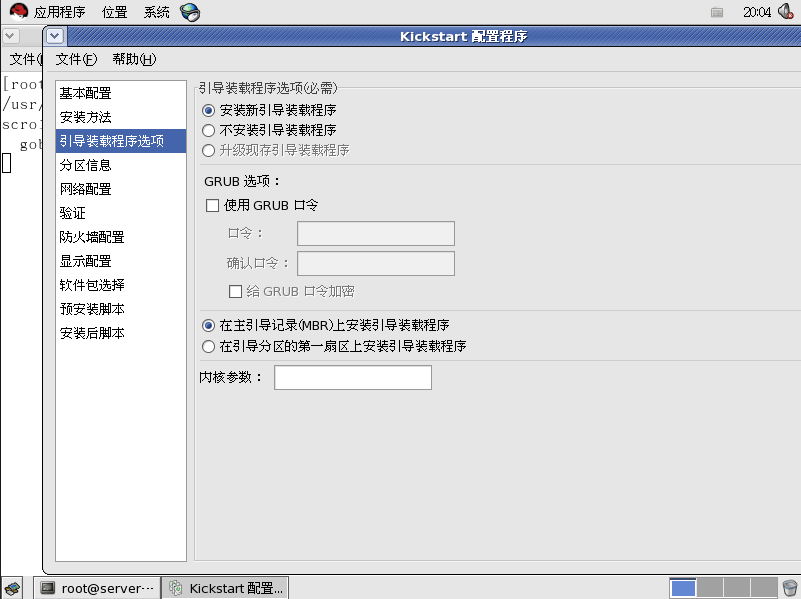Click the 口令 password input field
801x599 pixels.
(x=376, y=234)
